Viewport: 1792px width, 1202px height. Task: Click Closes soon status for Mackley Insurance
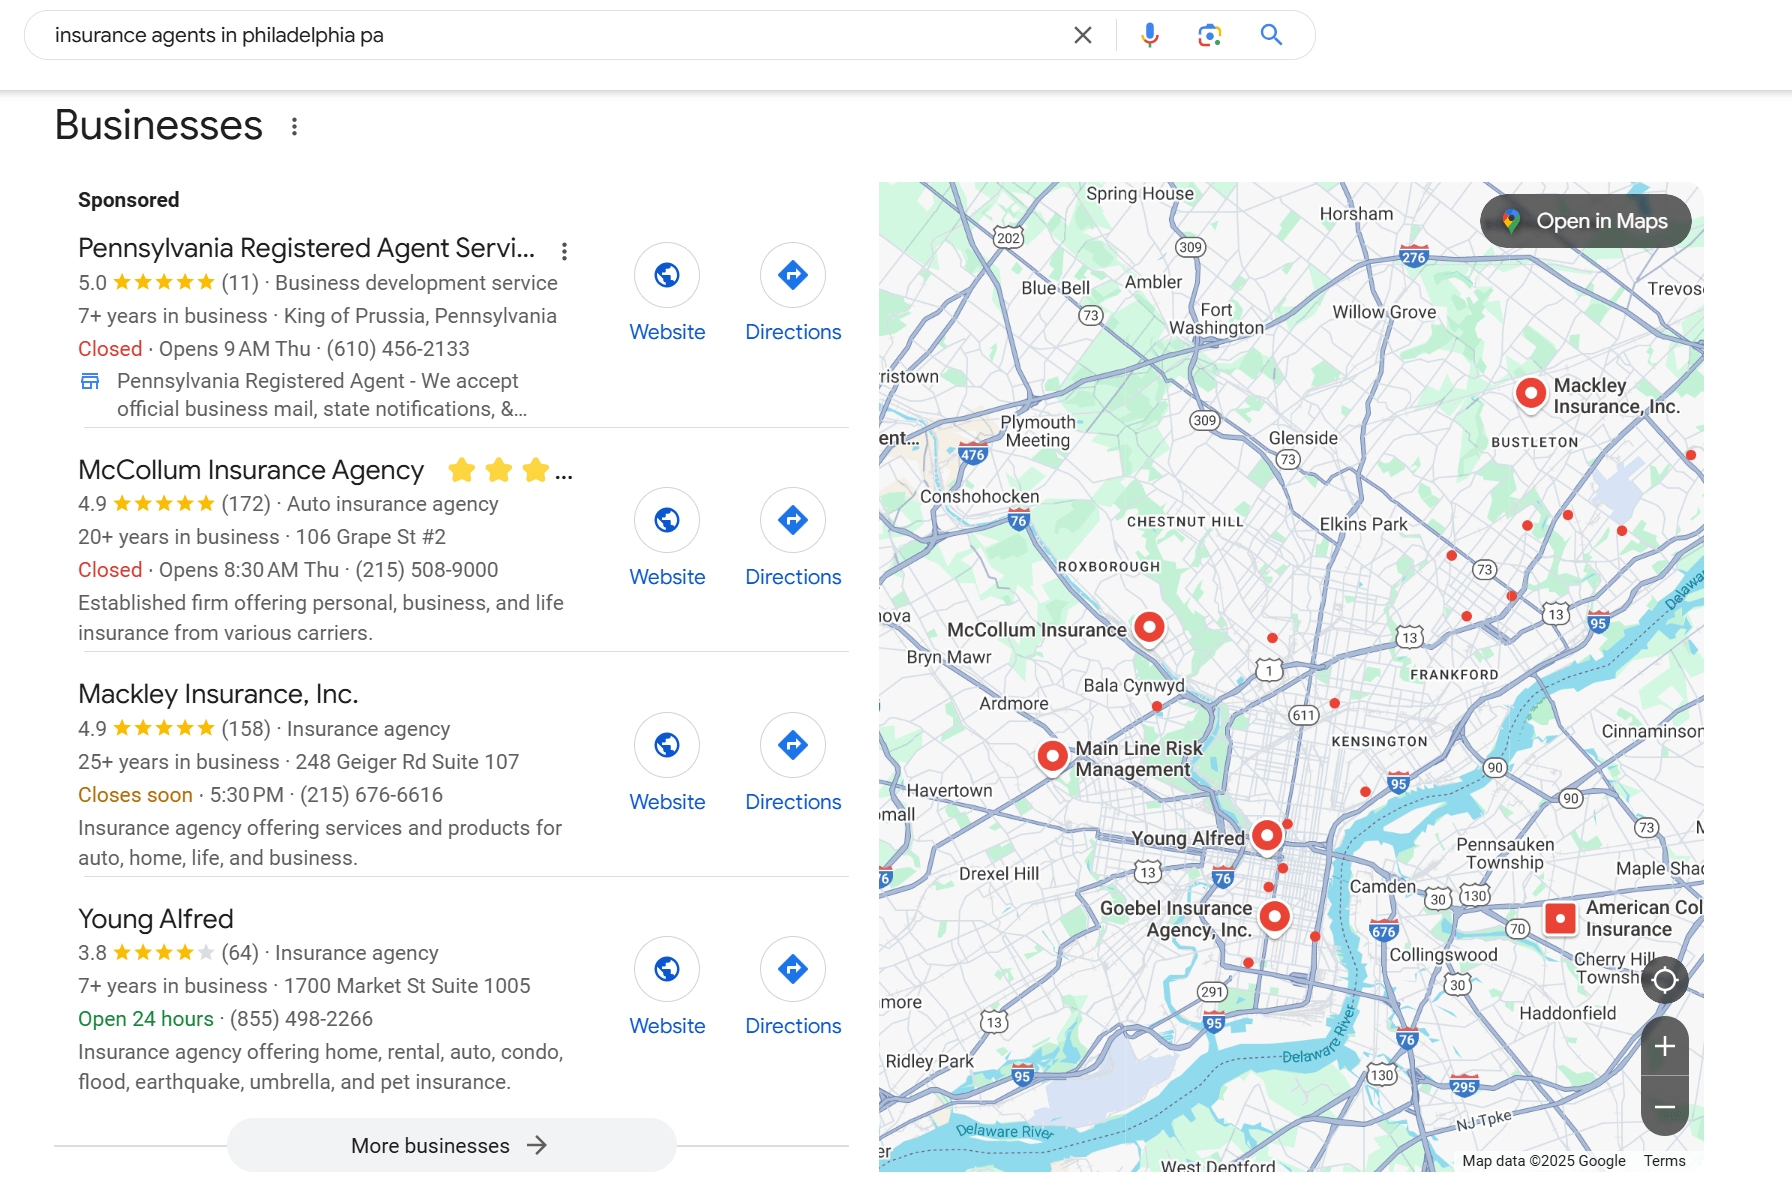pos(135,795)
